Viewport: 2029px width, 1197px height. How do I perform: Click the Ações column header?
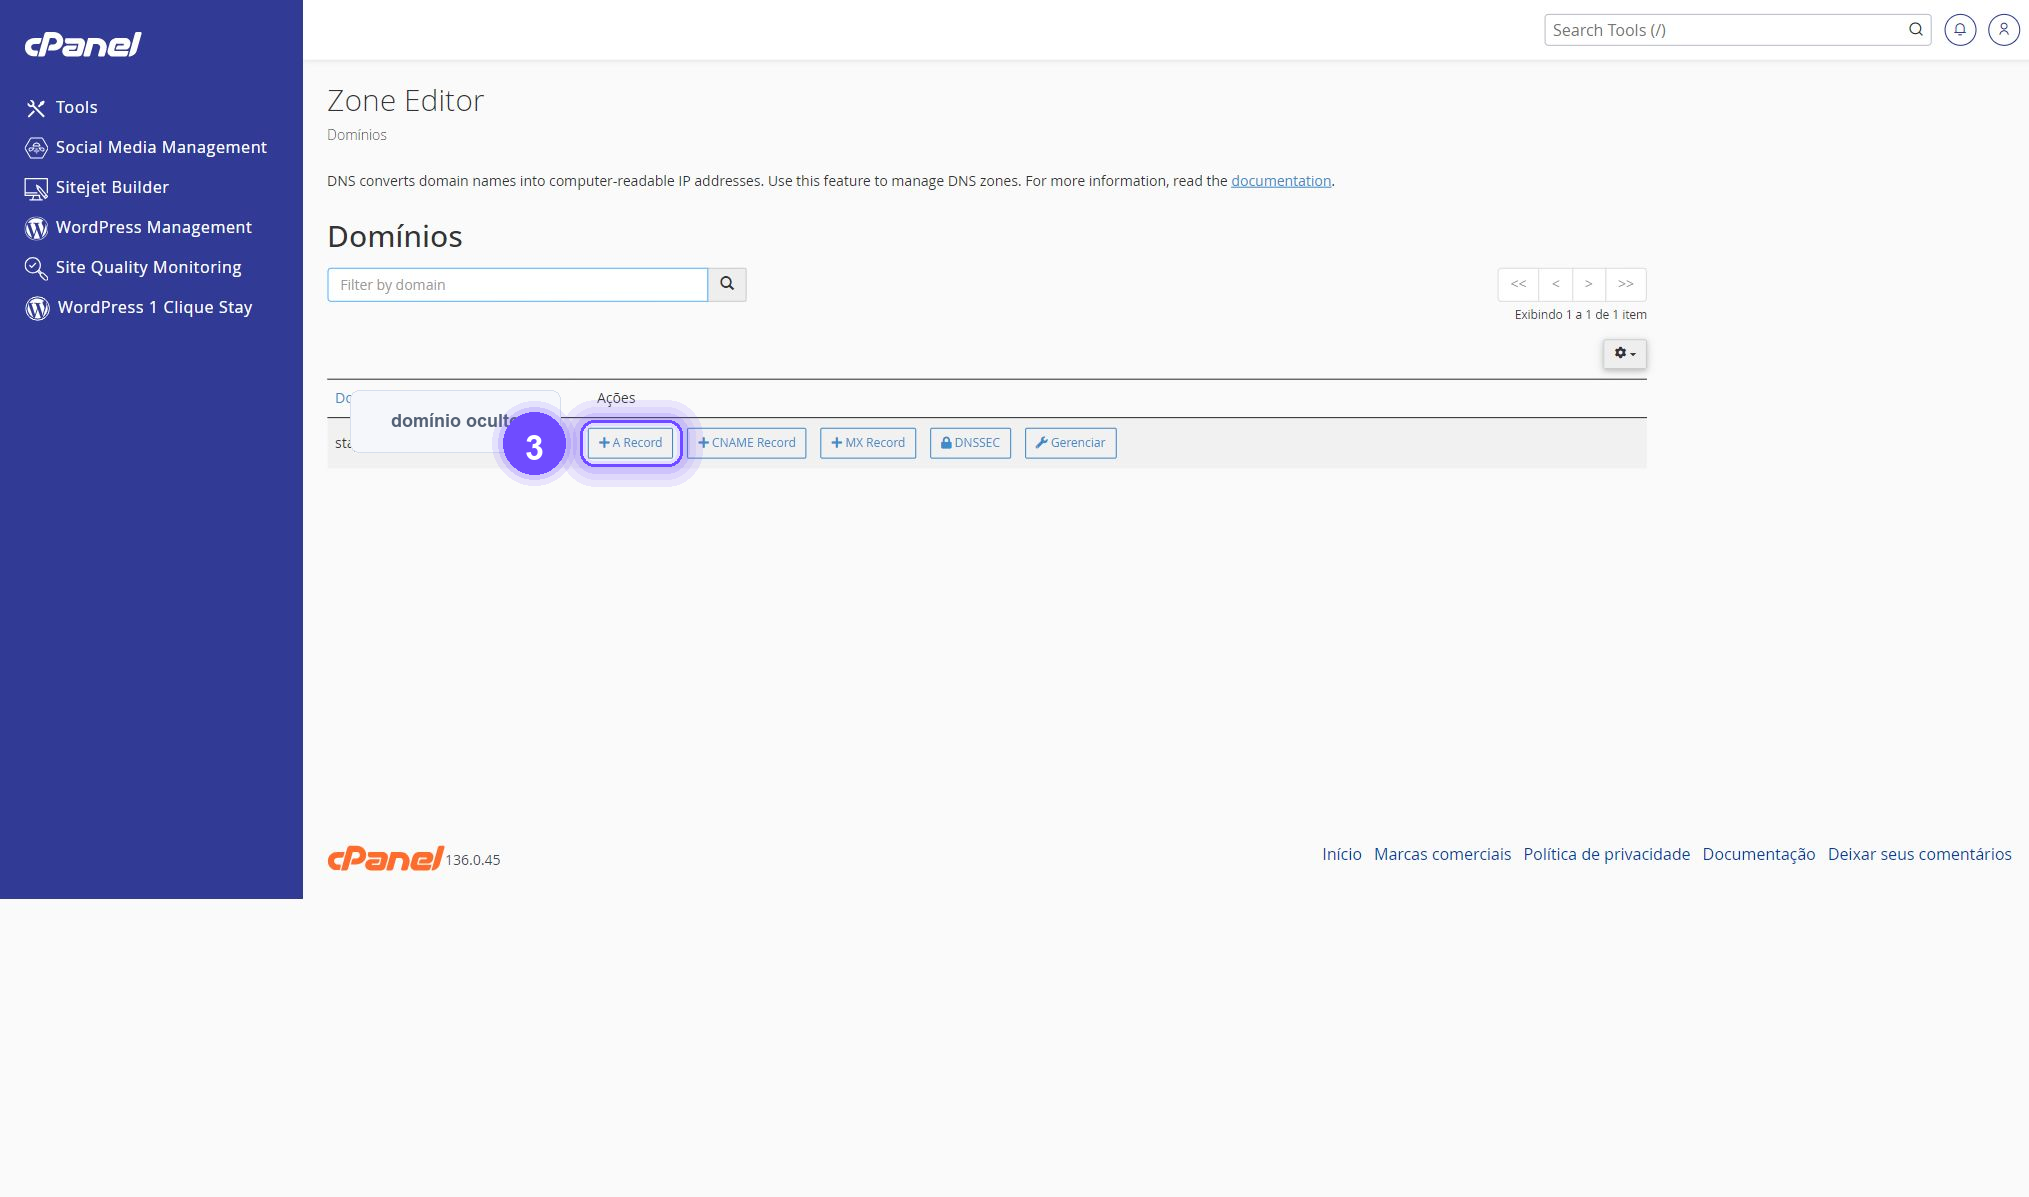(x=616, y=398)
